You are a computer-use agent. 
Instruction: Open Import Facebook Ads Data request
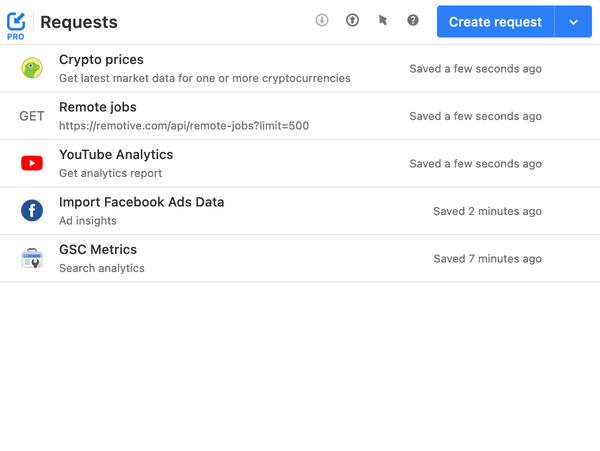coord(141,202)
